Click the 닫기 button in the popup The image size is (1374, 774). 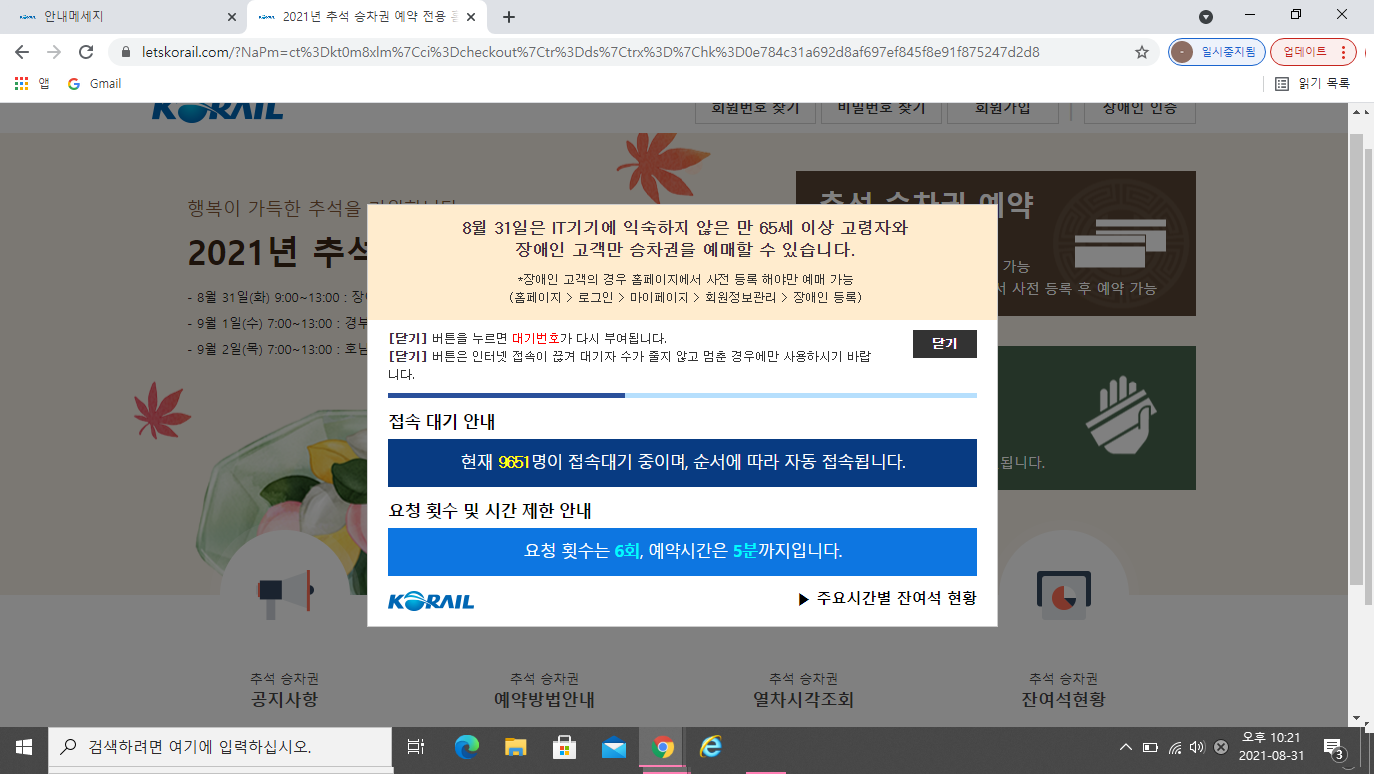pos(944,344)
